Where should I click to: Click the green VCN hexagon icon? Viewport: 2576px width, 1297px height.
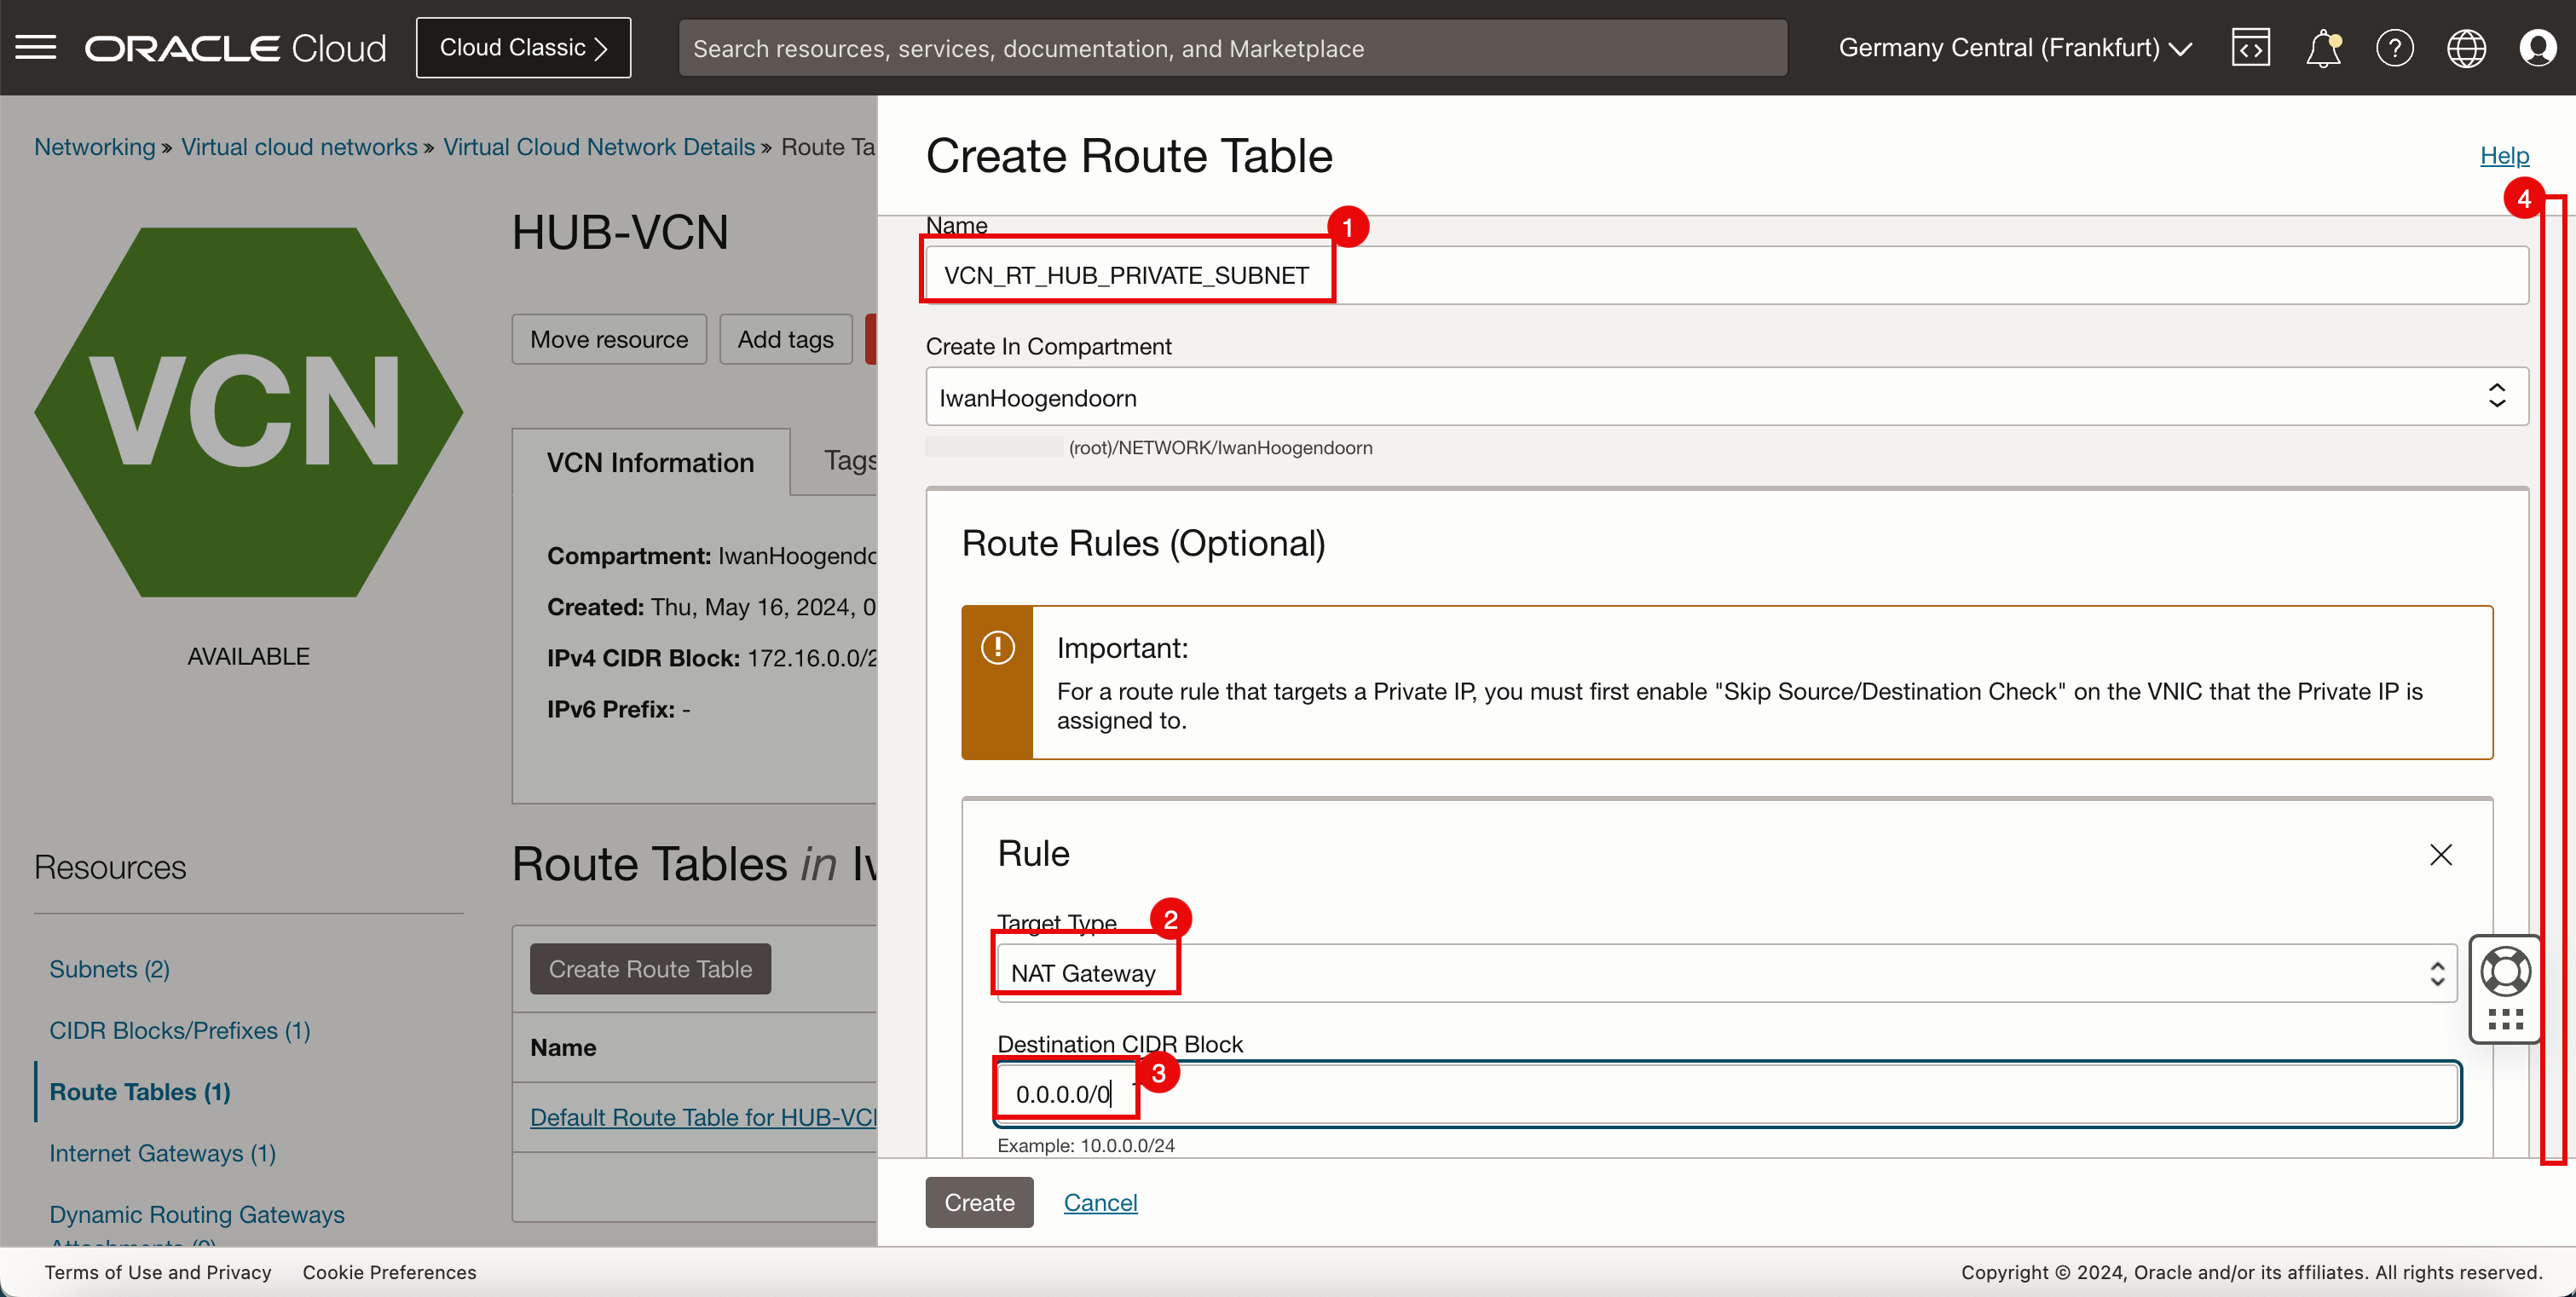(248, 412)
